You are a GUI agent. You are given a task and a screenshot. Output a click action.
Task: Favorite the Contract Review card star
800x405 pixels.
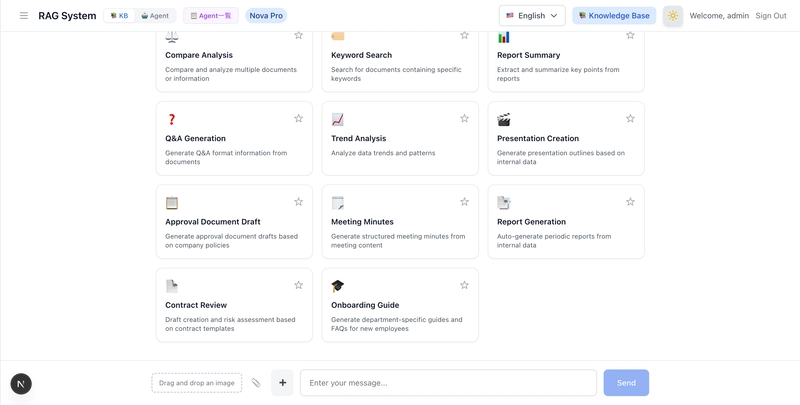[298, 285]
